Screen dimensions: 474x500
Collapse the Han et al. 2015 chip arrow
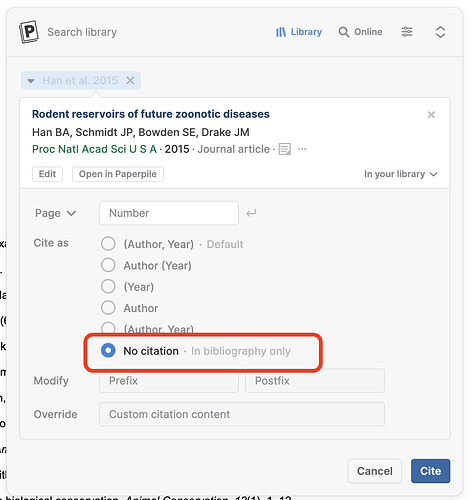[31, 81]
